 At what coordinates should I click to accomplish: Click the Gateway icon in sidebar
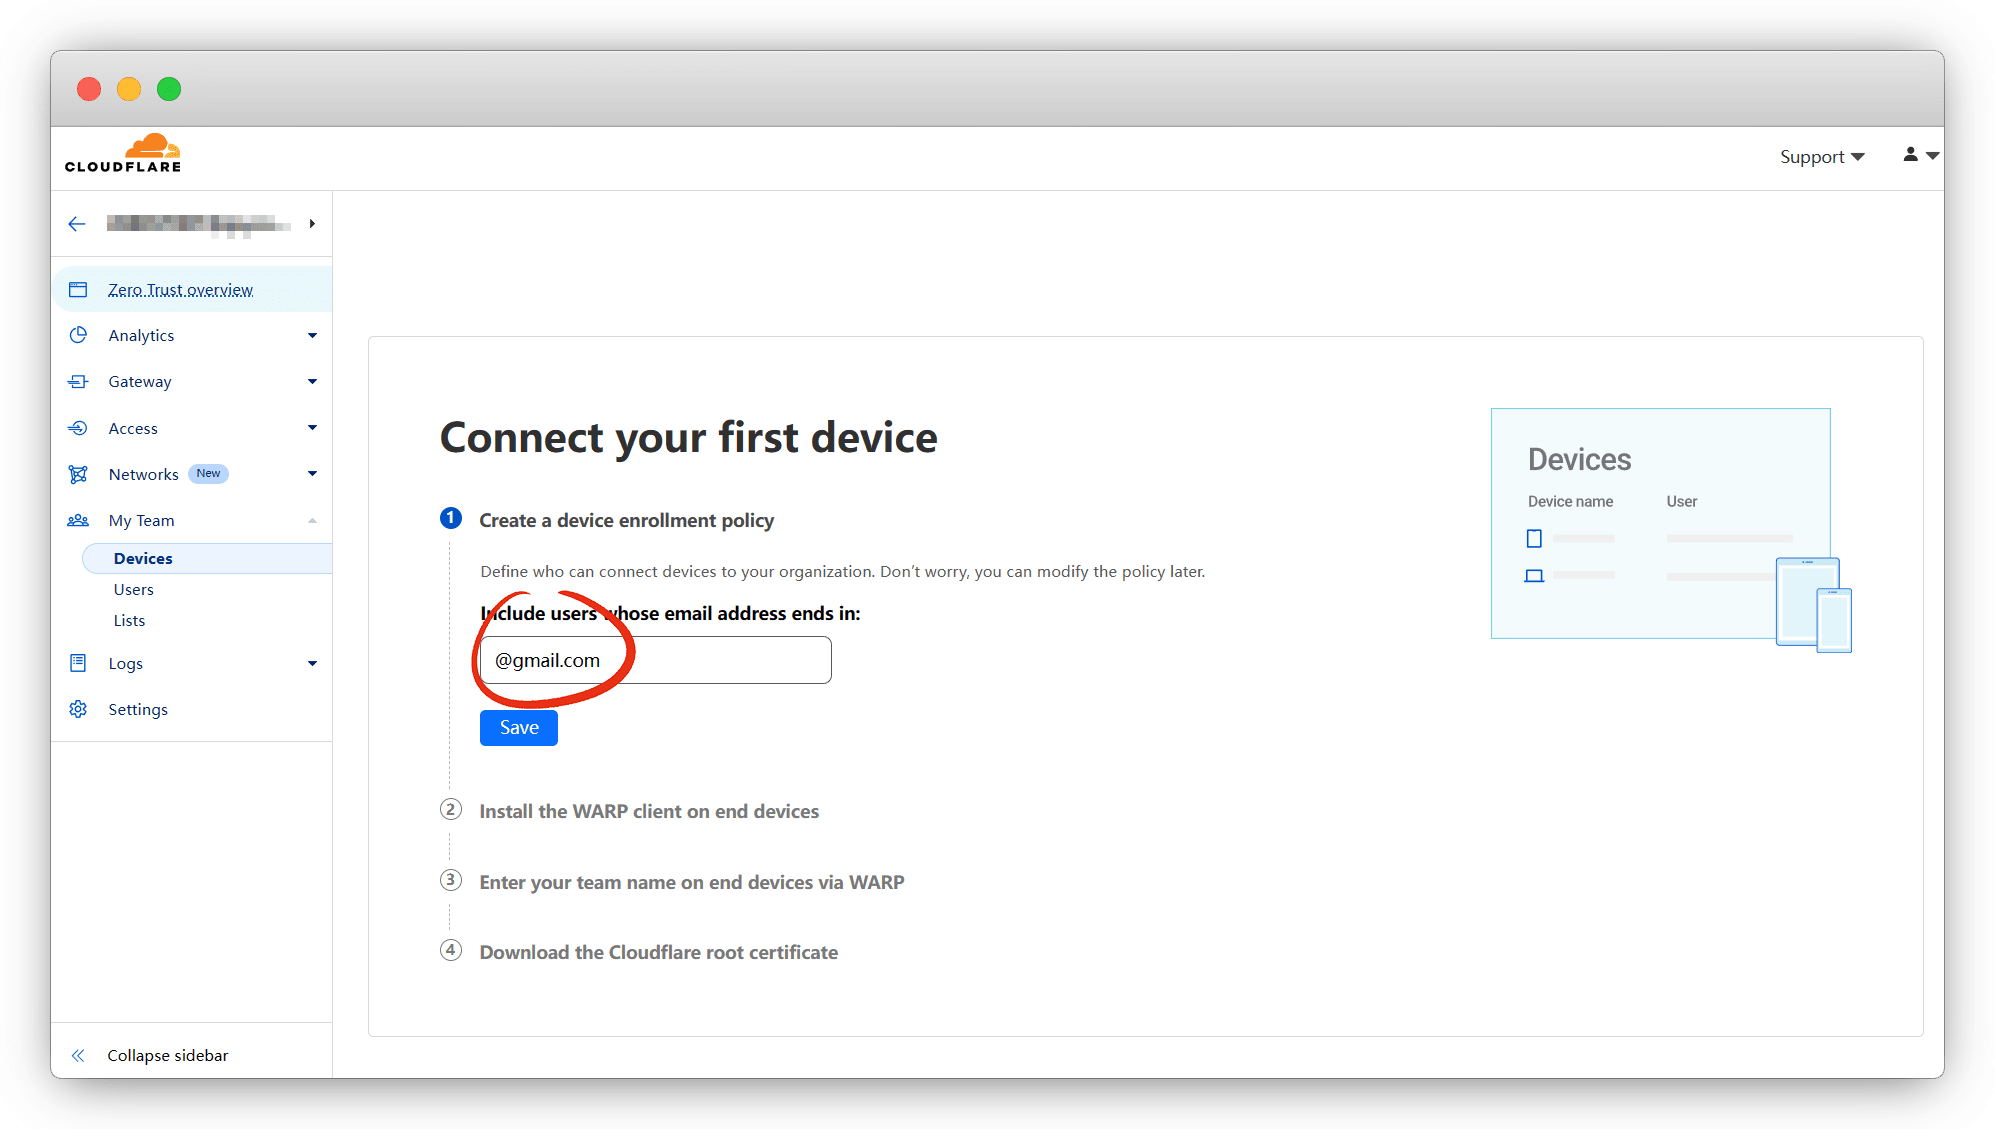point(78,381)
